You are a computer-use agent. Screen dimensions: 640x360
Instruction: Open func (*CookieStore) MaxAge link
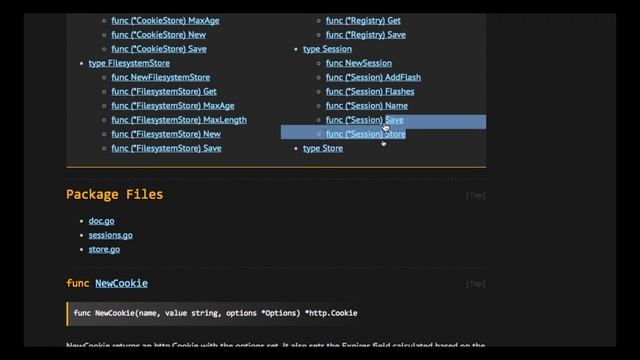pos(165,20)
